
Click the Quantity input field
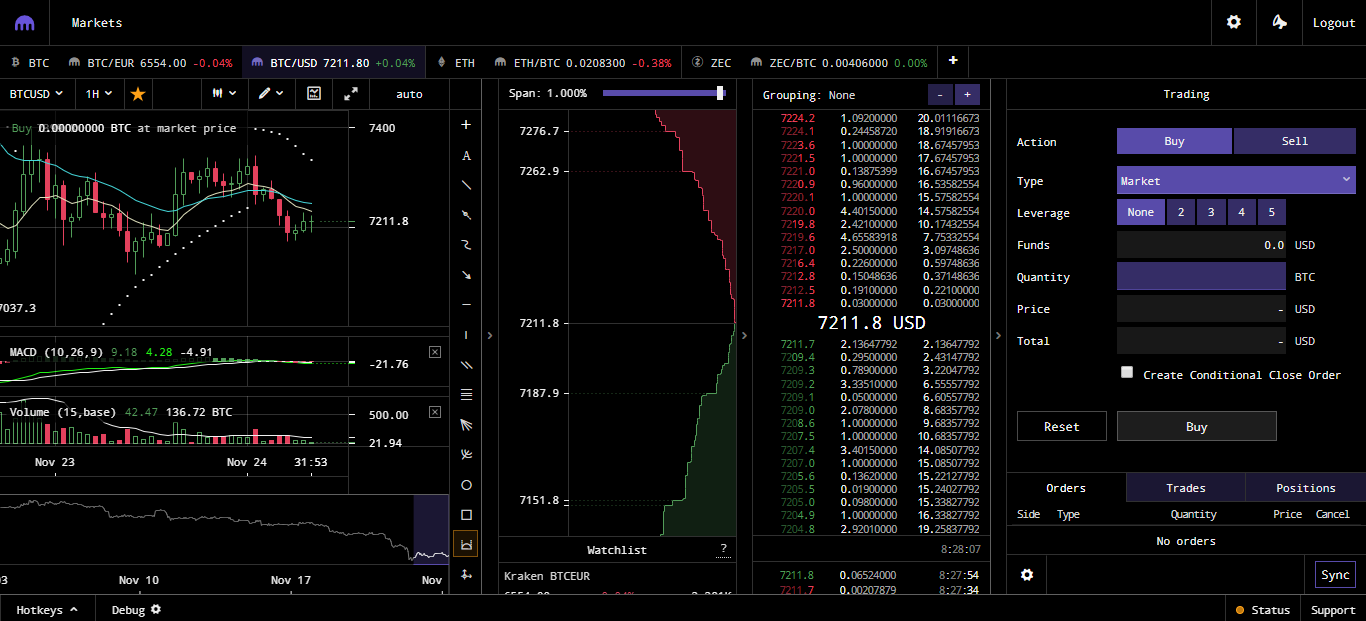click(x=1200, y=276)
